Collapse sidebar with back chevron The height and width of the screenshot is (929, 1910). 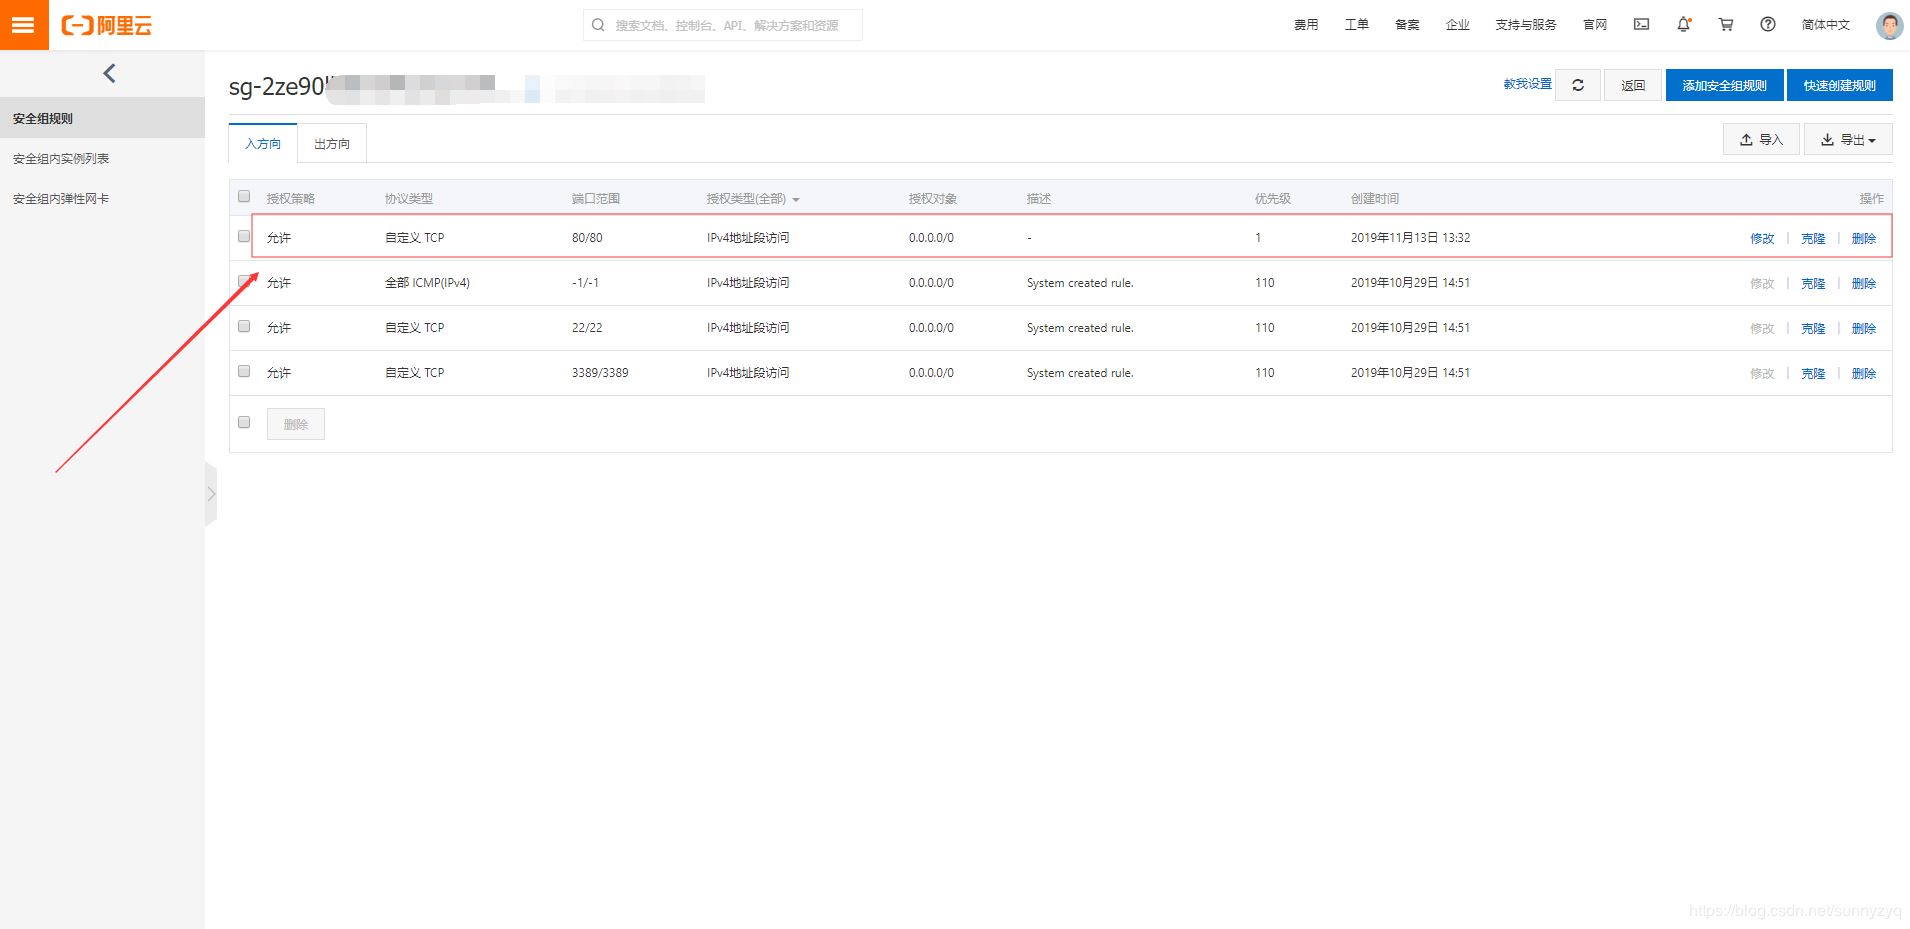[109, 73]
